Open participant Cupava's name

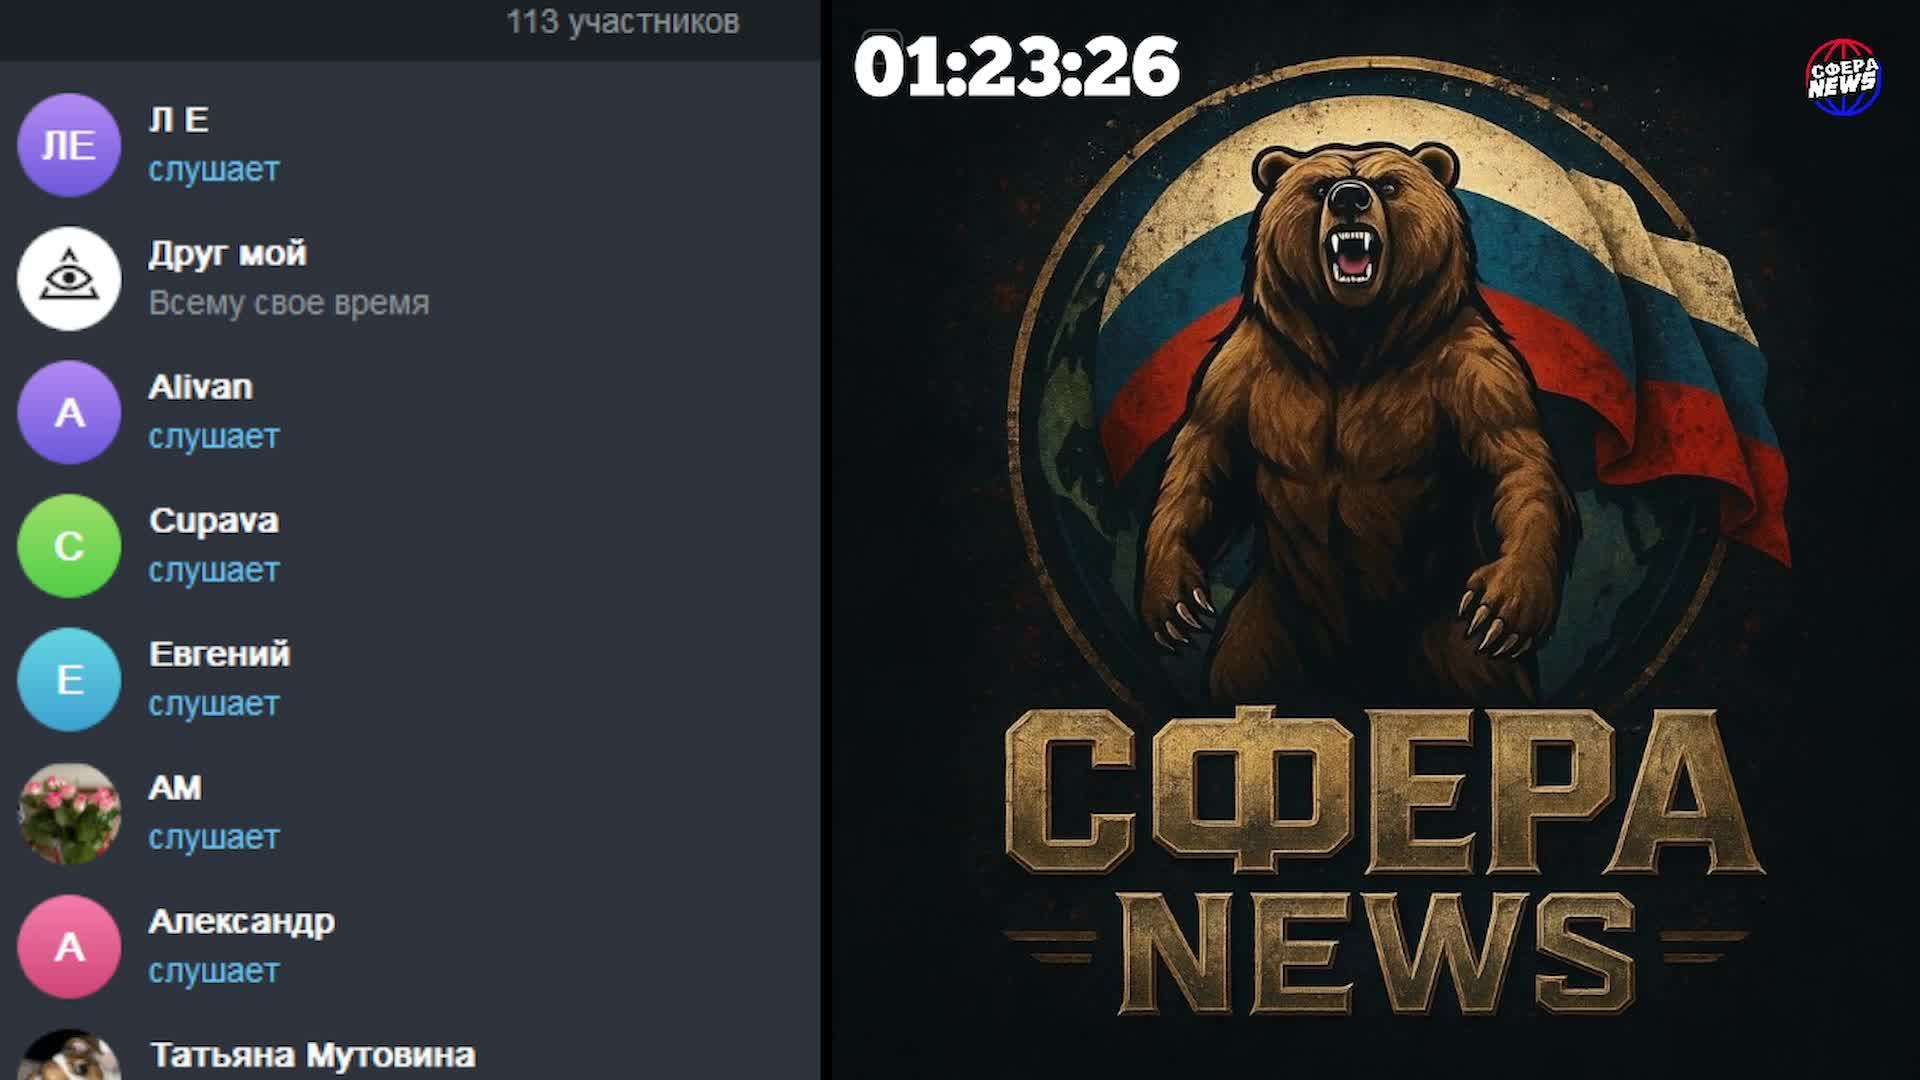[213, 520]
